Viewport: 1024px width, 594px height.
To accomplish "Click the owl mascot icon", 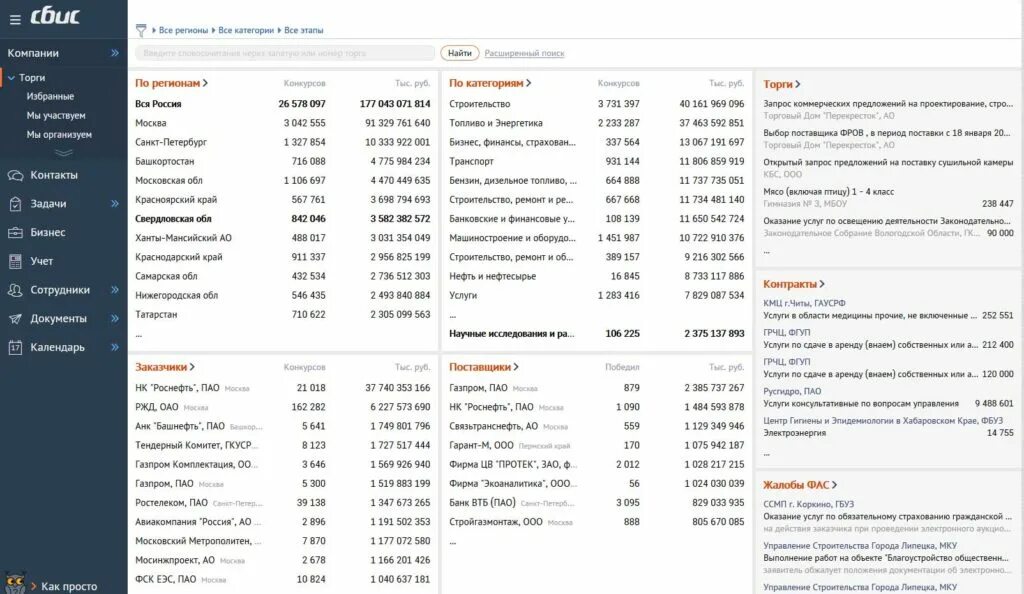I will 14,582.
